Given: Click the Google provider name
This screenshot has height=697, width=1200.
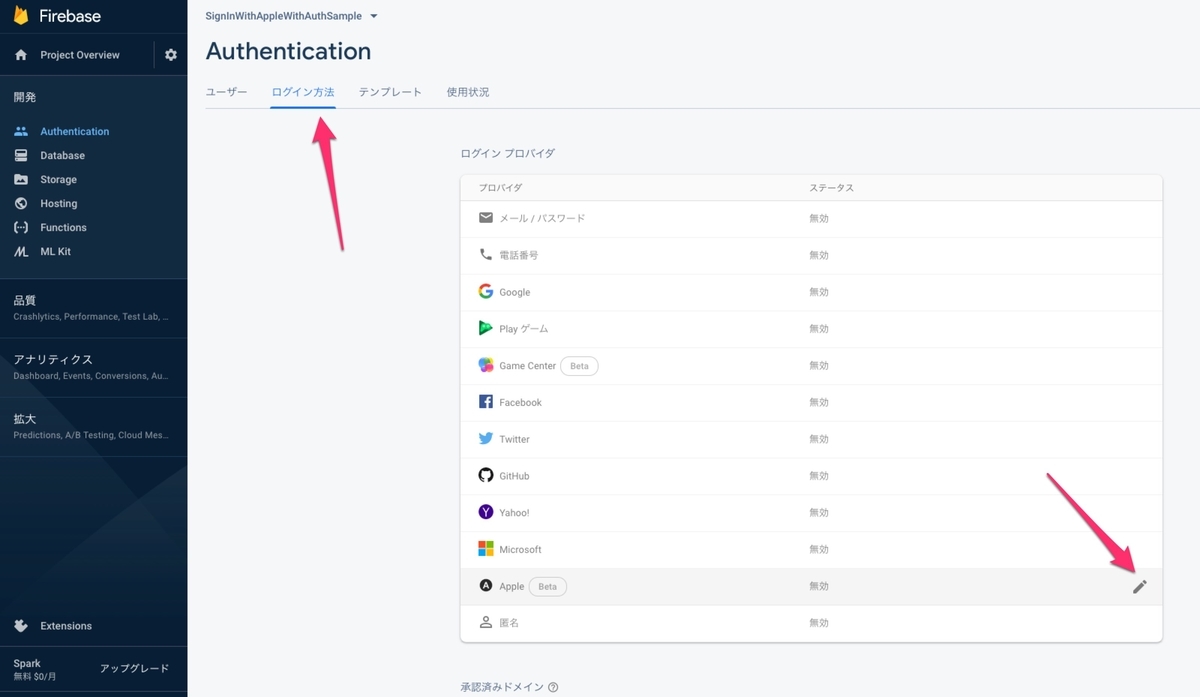Looking at the screenshot, I should coord(515,292).
